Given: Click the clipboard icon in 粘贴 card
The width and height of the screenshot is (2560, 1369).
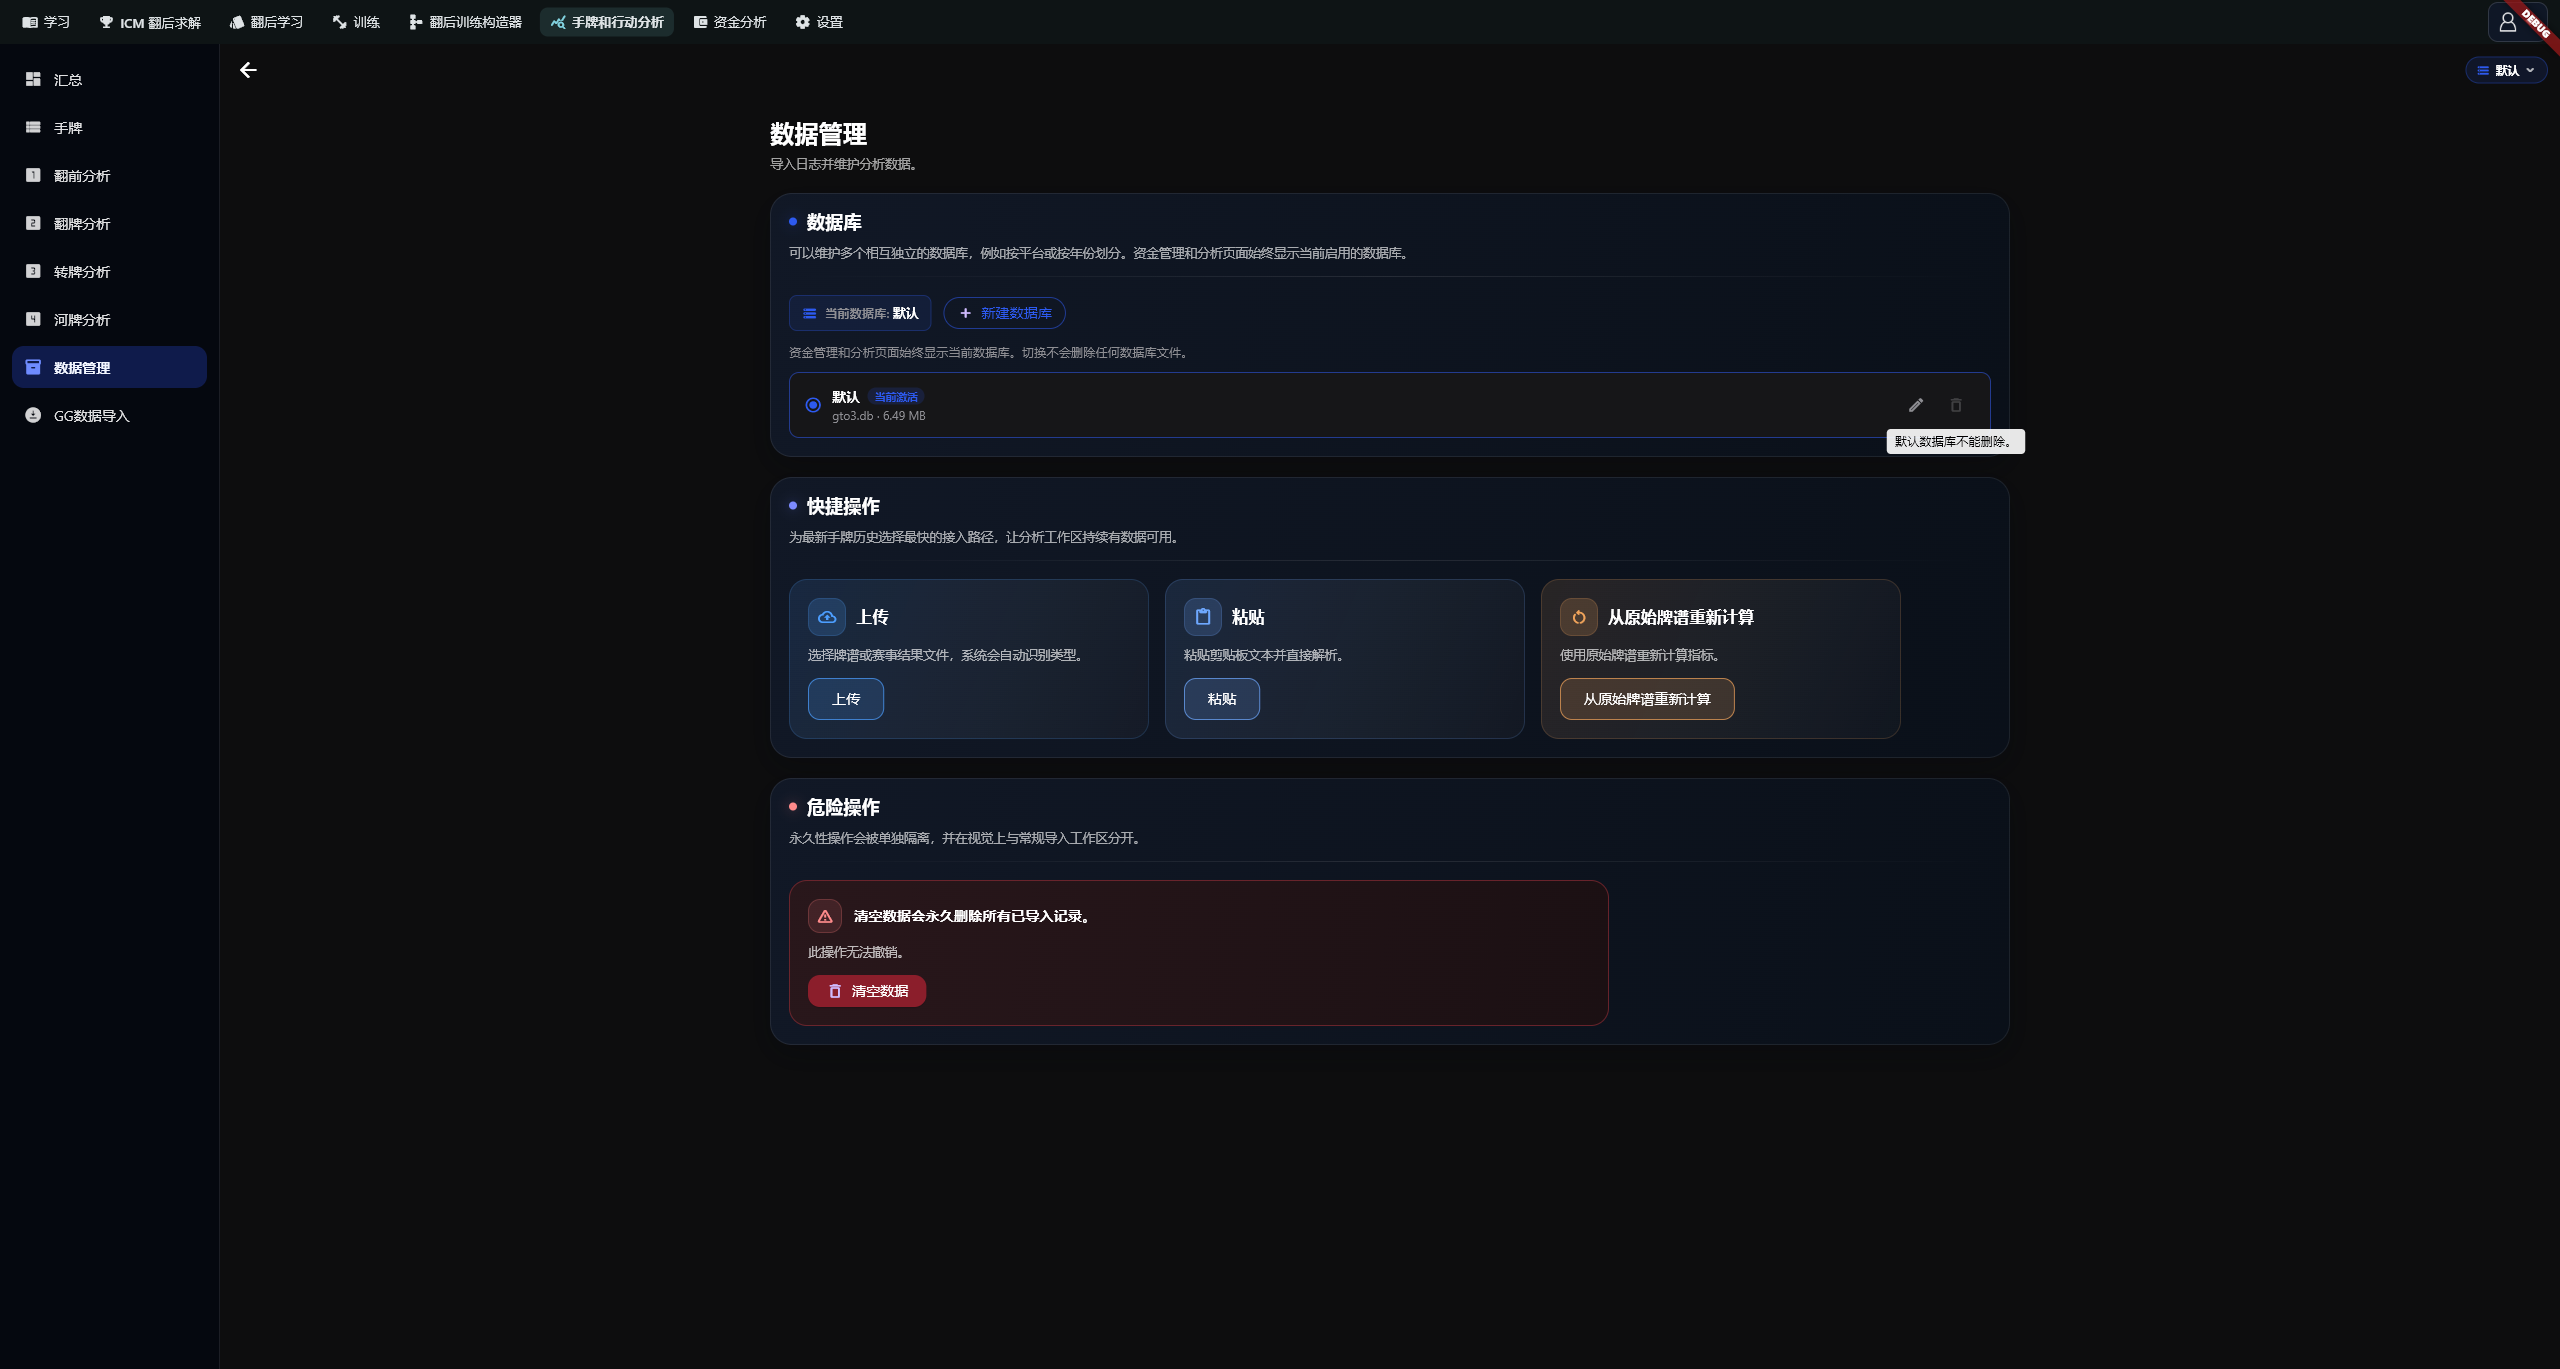Looking at the screenshot, I should click(1203, 617).
